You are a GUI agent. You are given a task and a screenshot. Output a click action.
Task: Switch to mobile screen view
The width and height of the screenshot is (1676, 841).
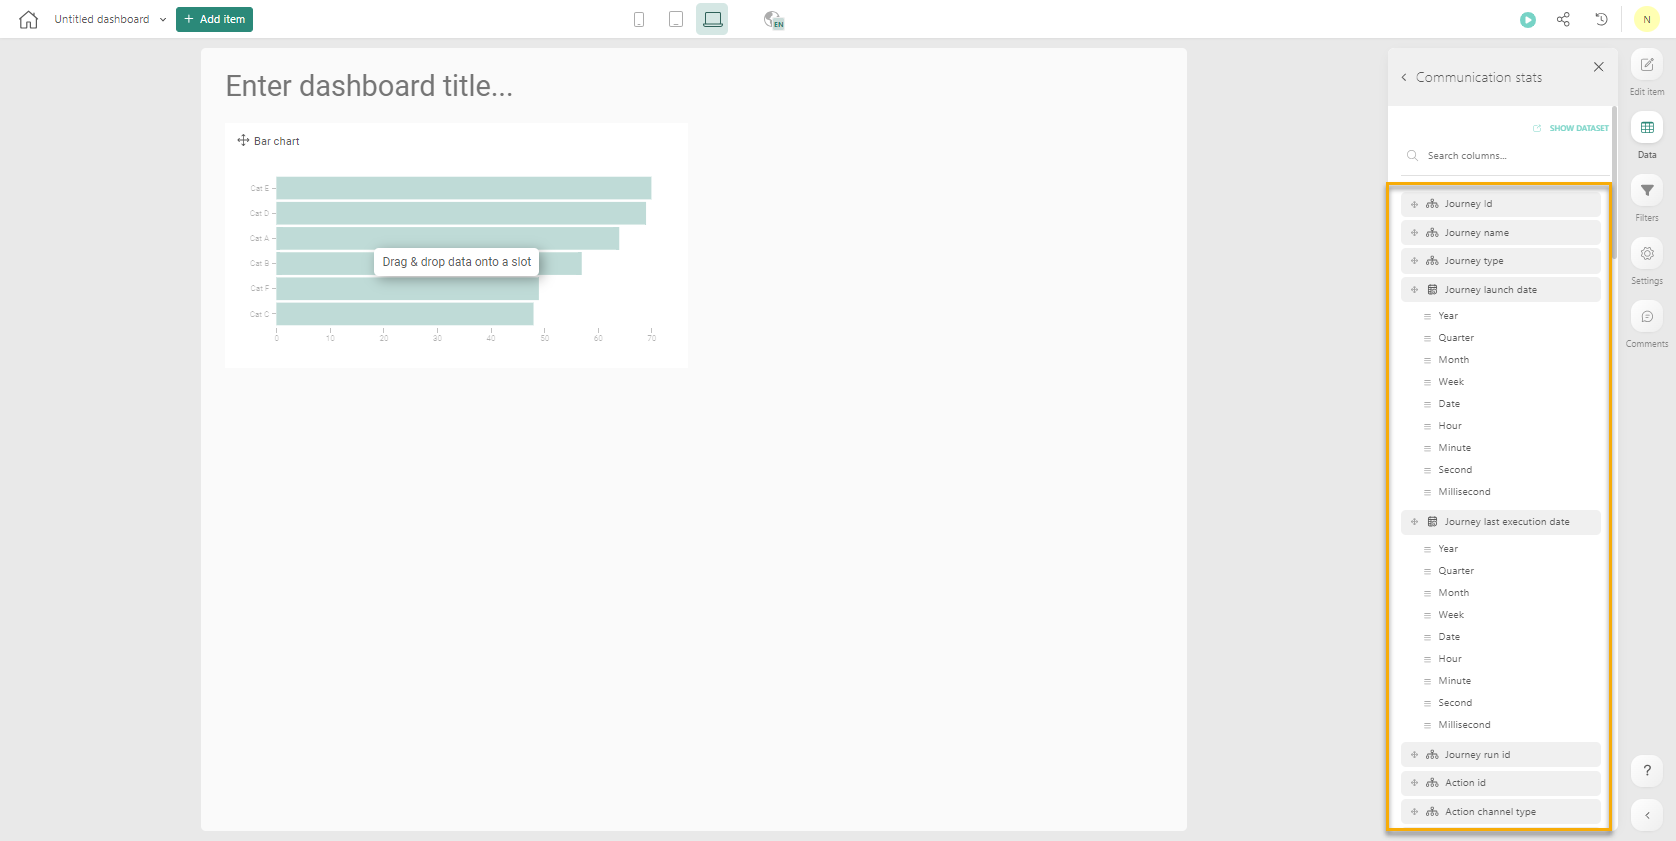point(639,20)
